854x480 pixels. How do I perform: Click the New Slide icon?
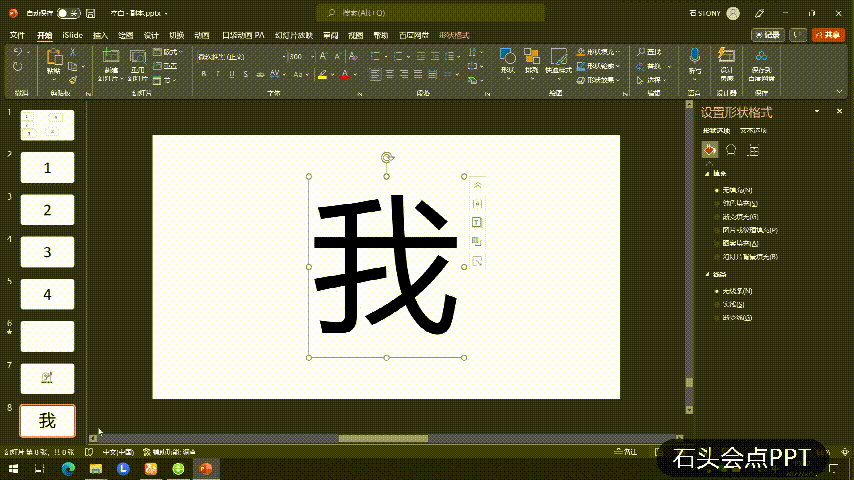click(x=111, y=57)
